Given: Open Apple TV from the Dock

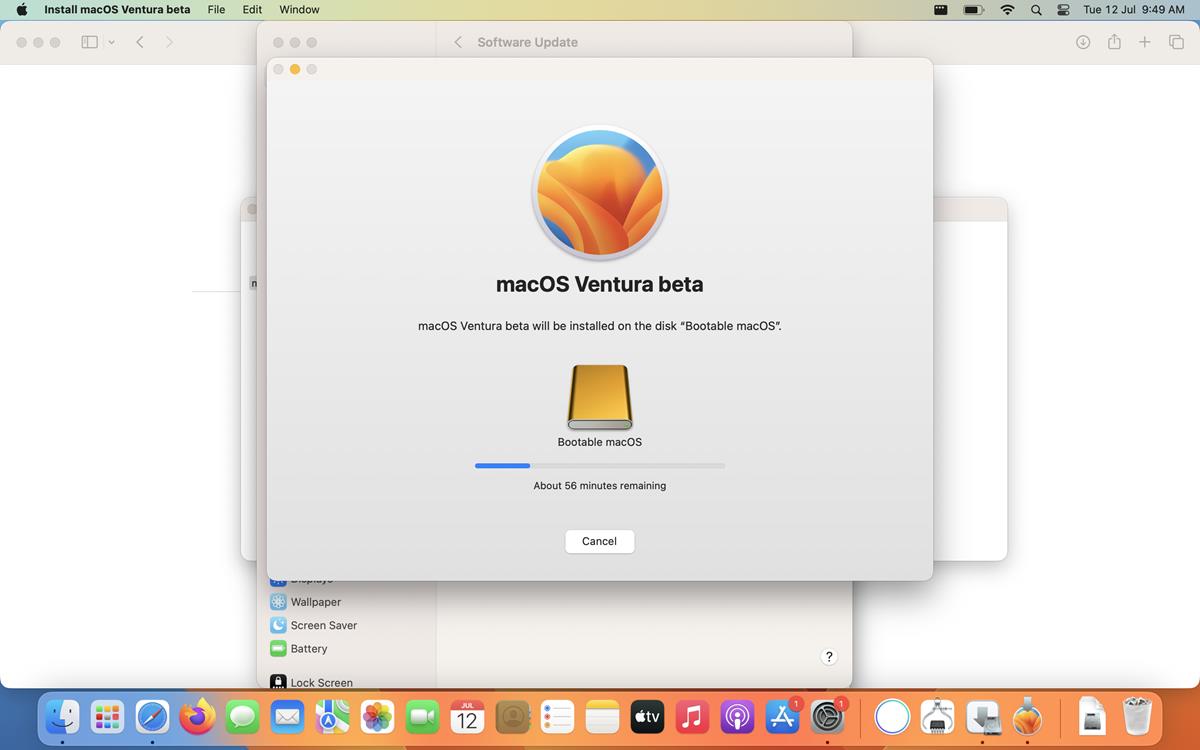Looking at the screenshot, I should point(647,716).
